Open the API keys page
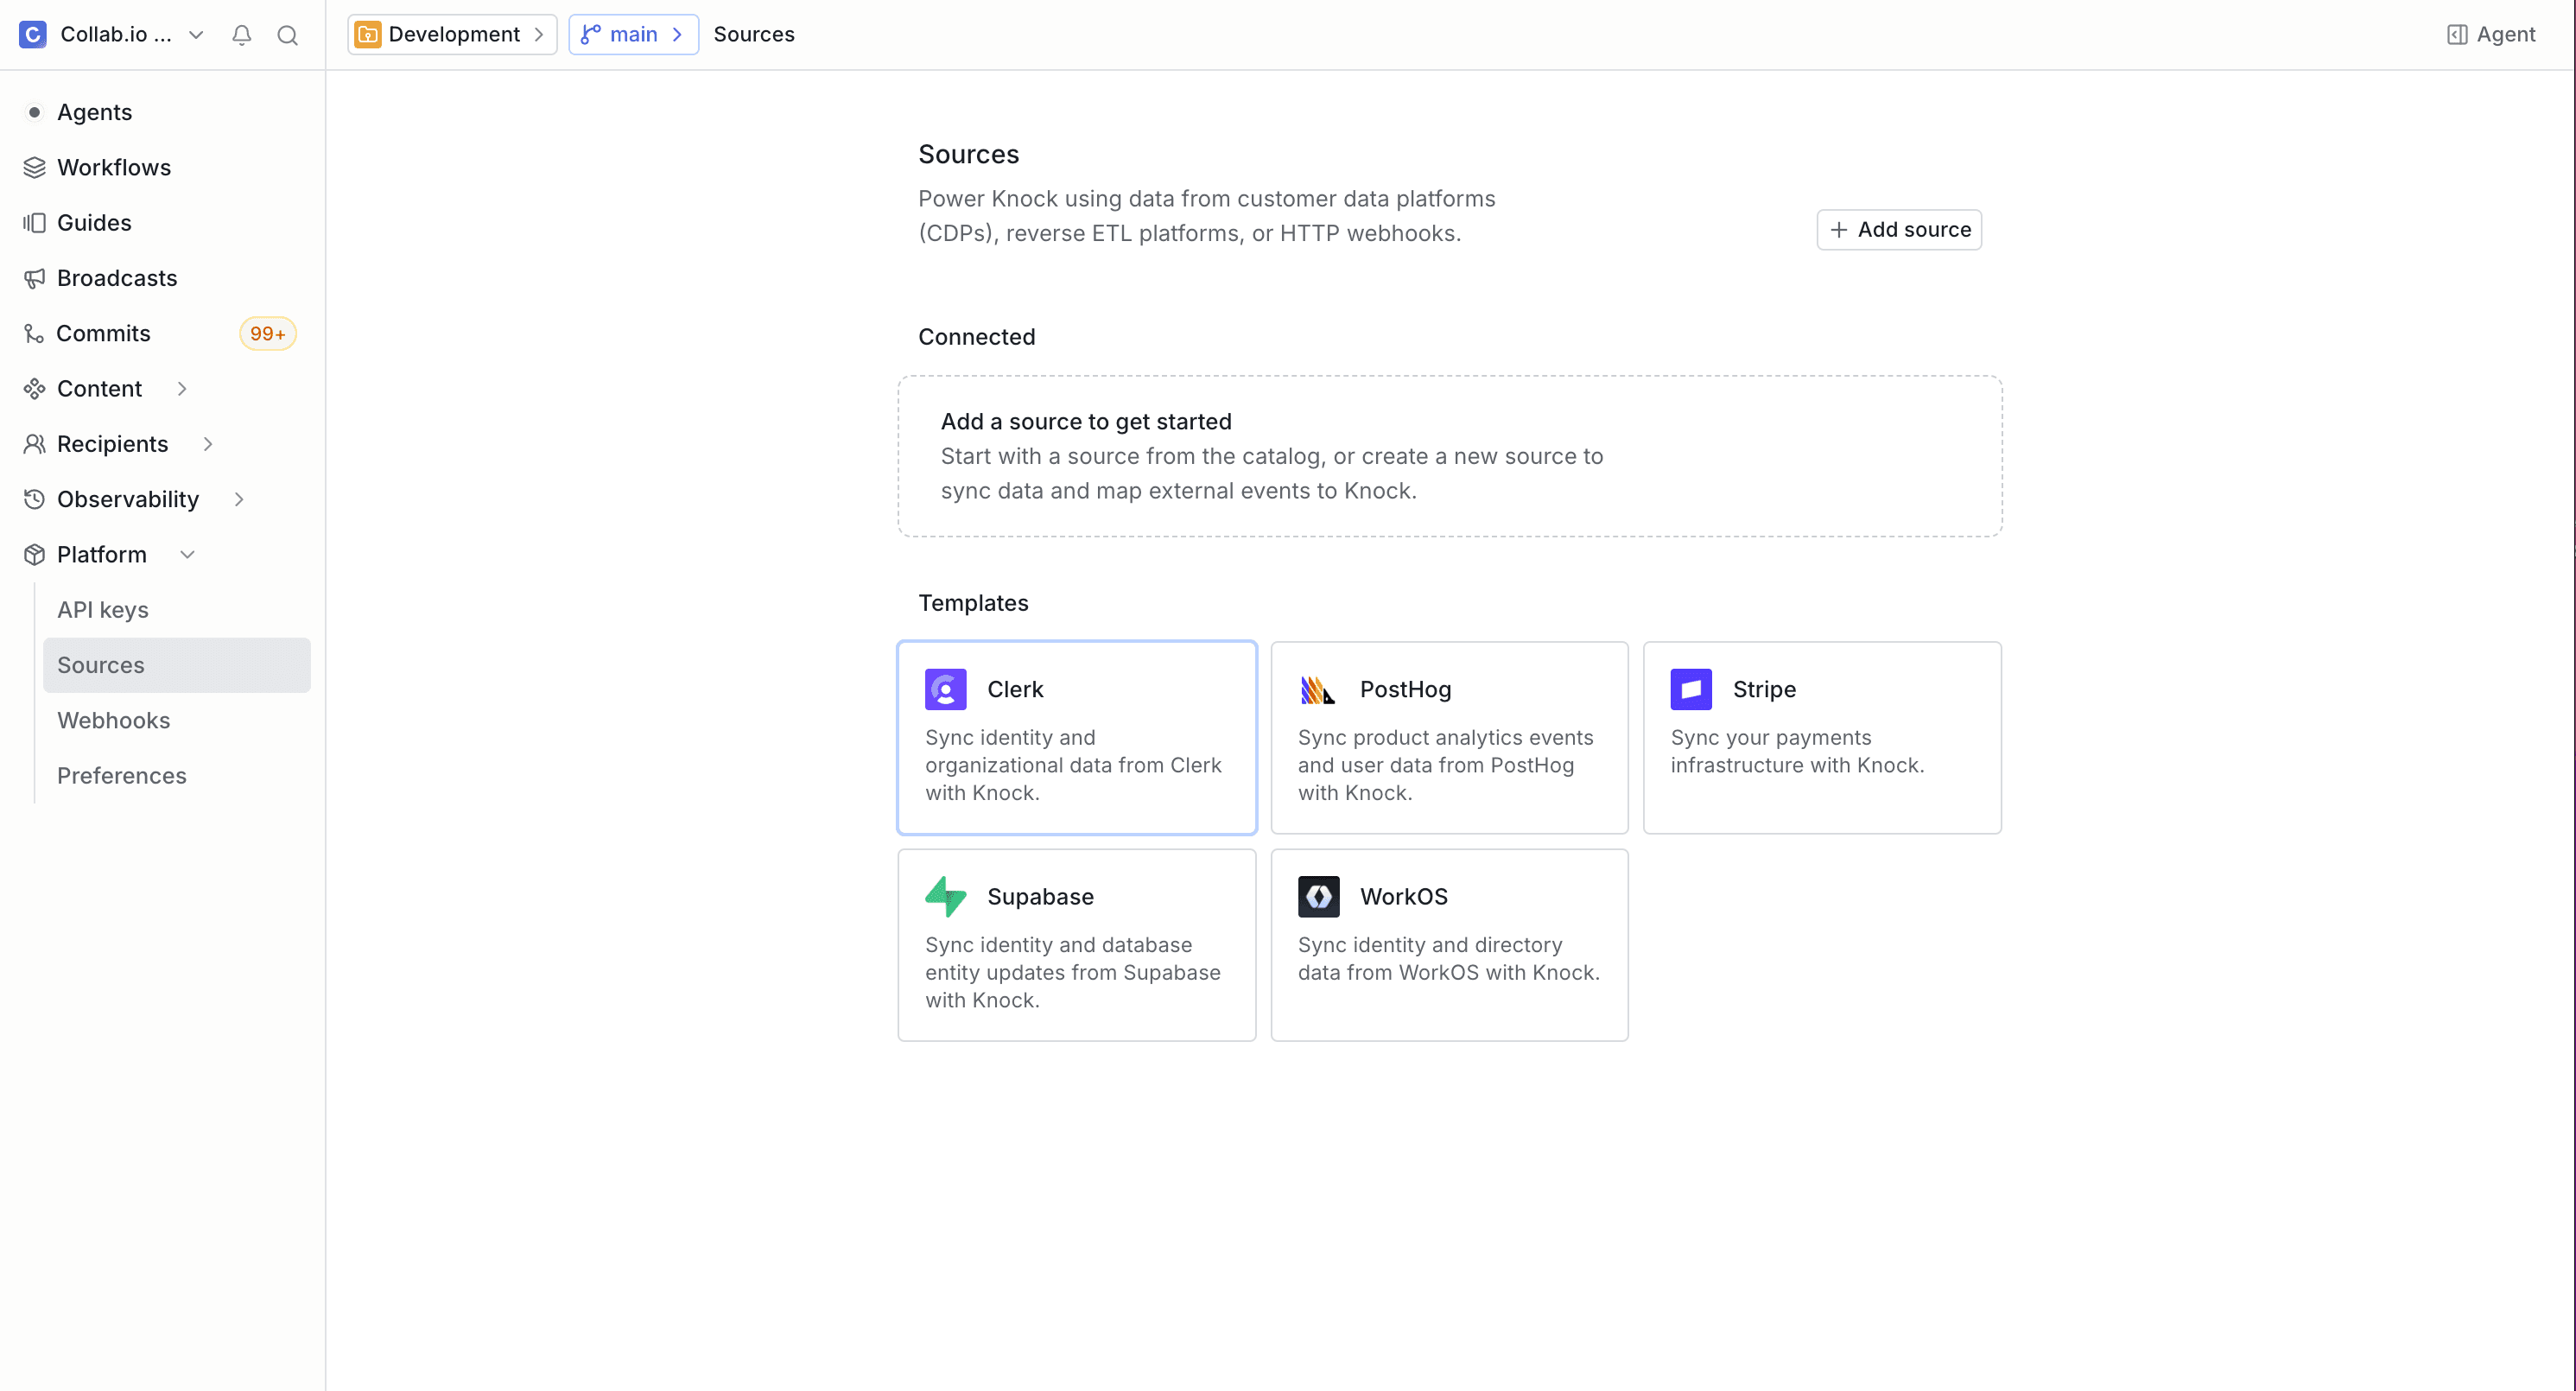Screen dimensions: 2576x1391 102,610
